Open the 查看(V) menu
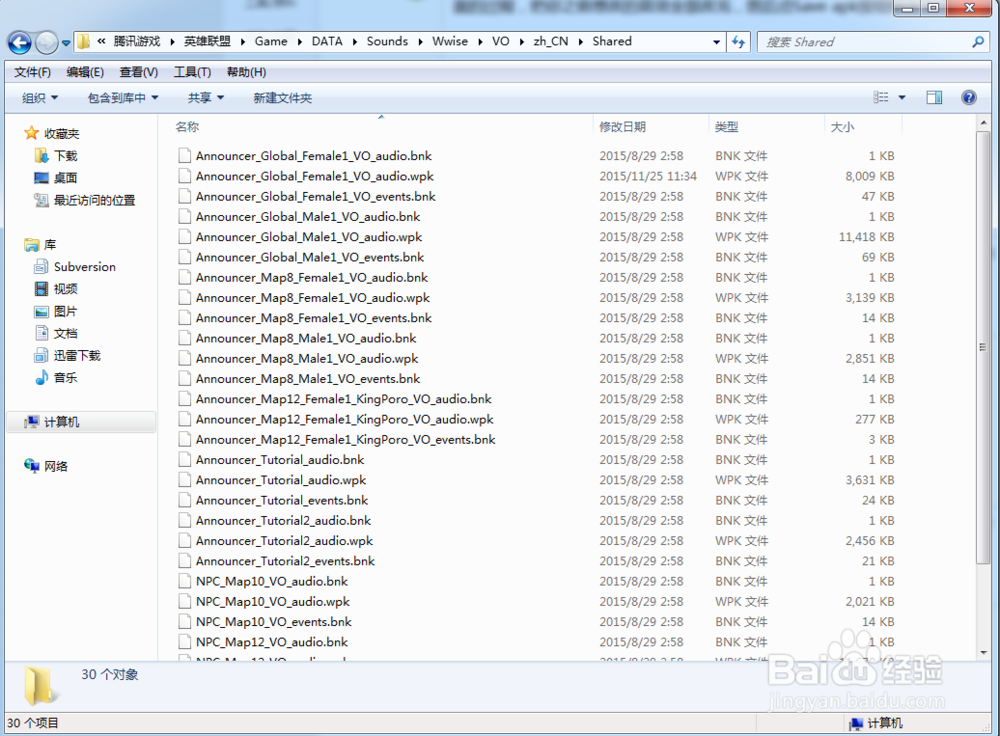This screenshot has height=736, width=1000. [139, 72]
